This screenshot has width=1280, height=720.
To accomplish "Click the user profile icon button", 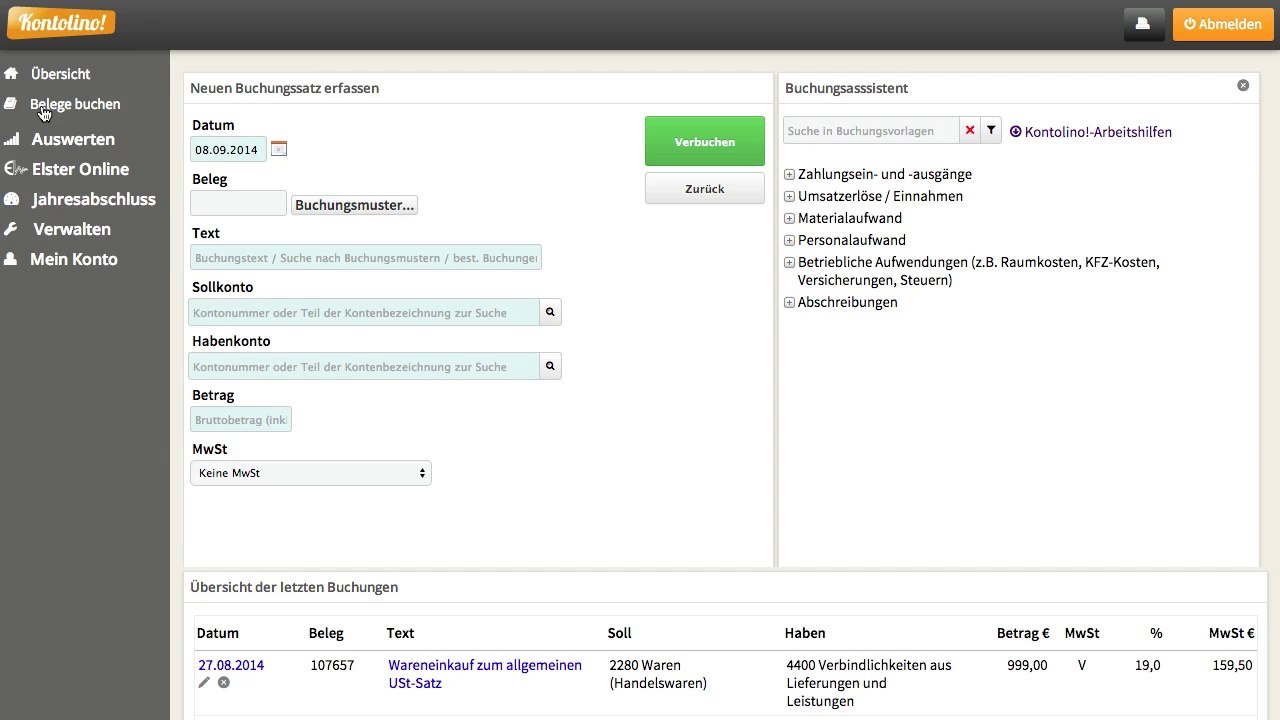I will [1144, 24].
